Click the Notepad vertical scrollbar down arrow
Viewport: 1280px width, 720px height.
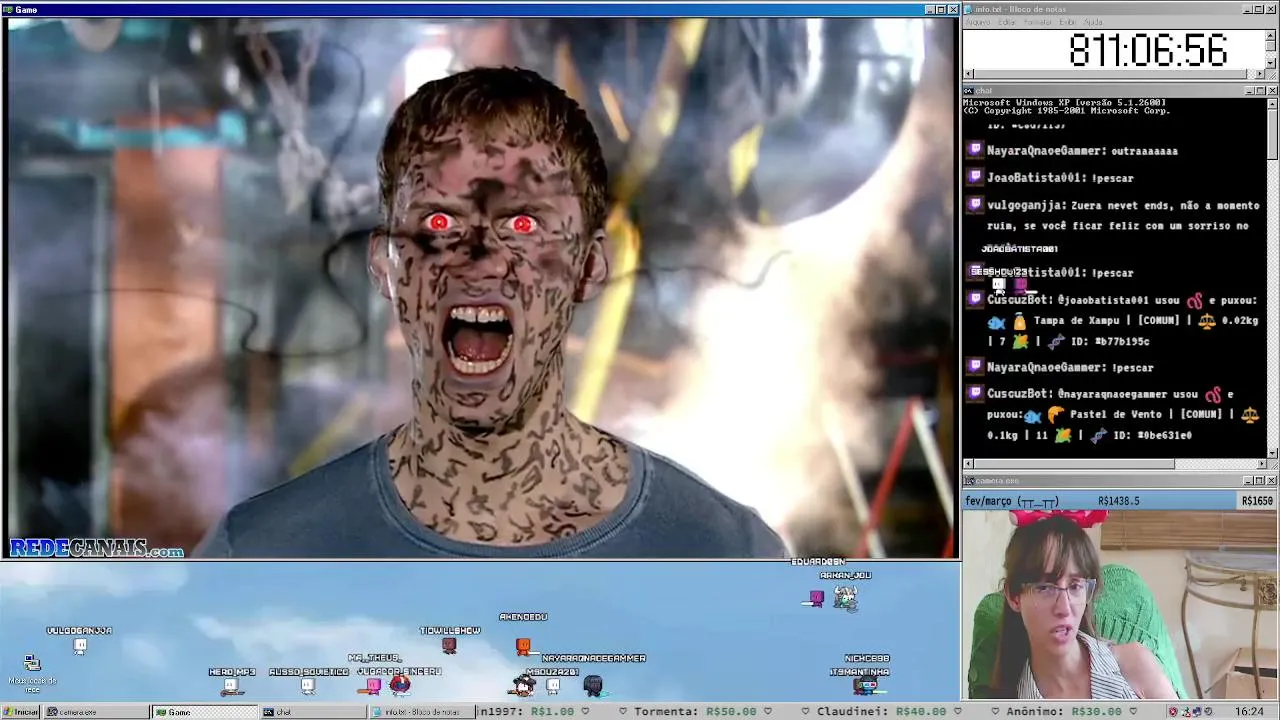(x=1271, y=63)
